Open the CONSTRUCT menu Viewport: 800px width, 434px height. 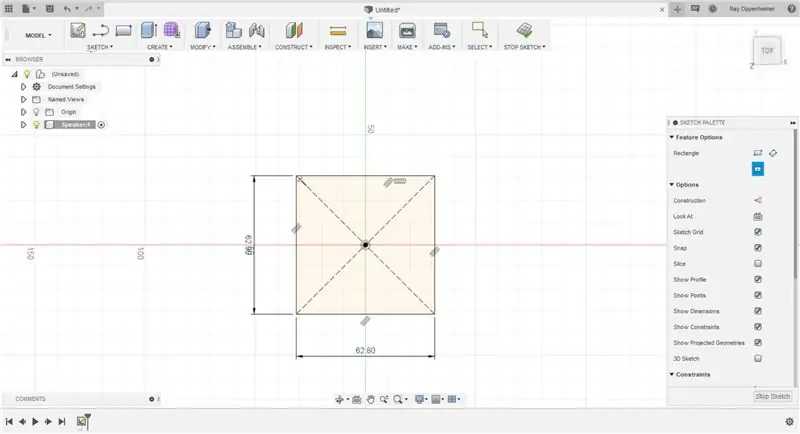click(x=294, y=47)
